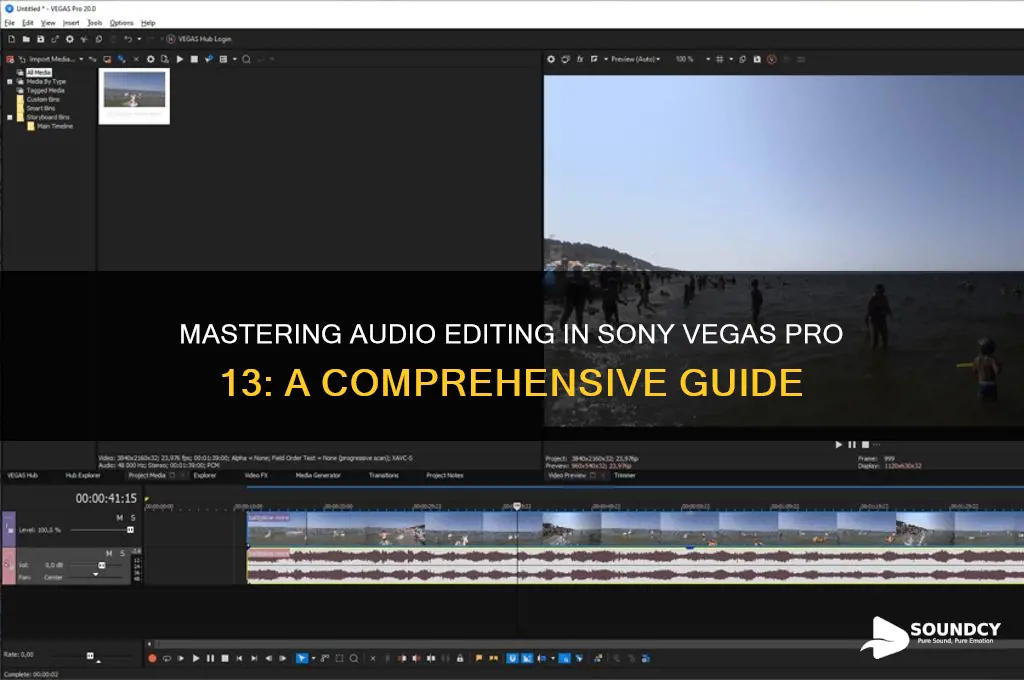The image size is (1024, 680).
Task: Save the project using the disk icon
Action: click(x=40, y=39)
